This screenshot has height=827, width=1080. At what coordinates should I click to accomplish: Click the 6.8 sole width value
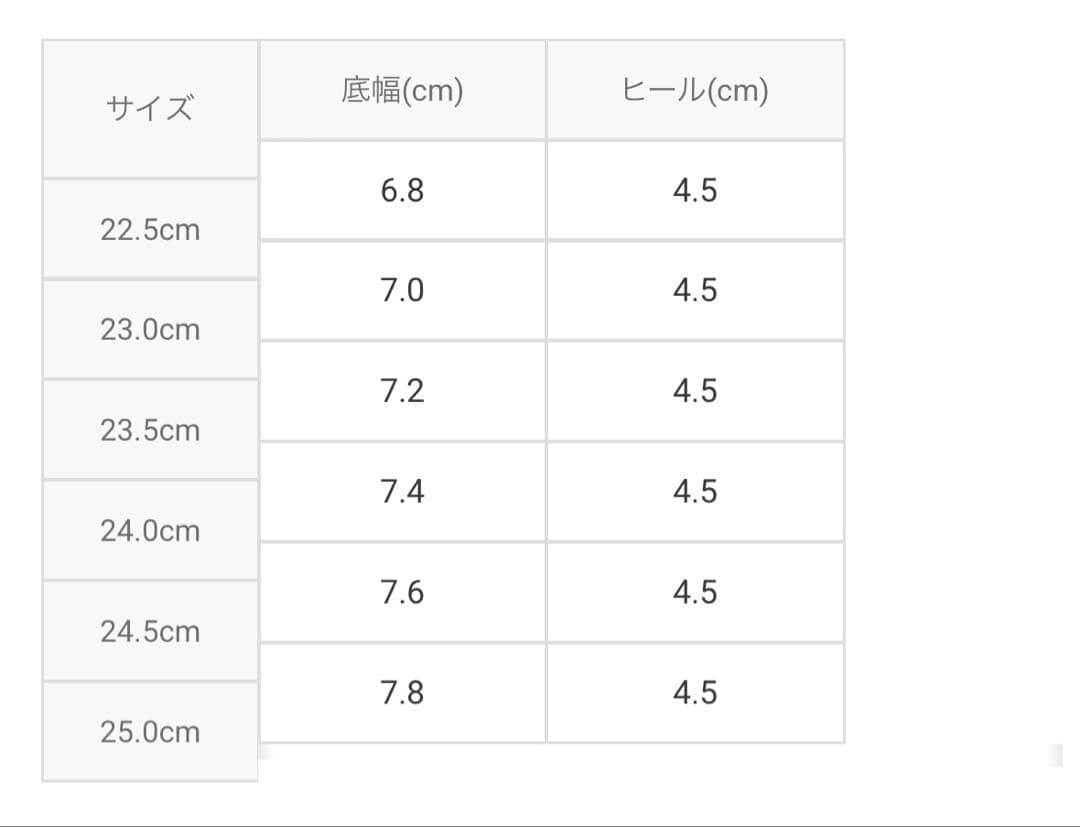tap(402, 190)
